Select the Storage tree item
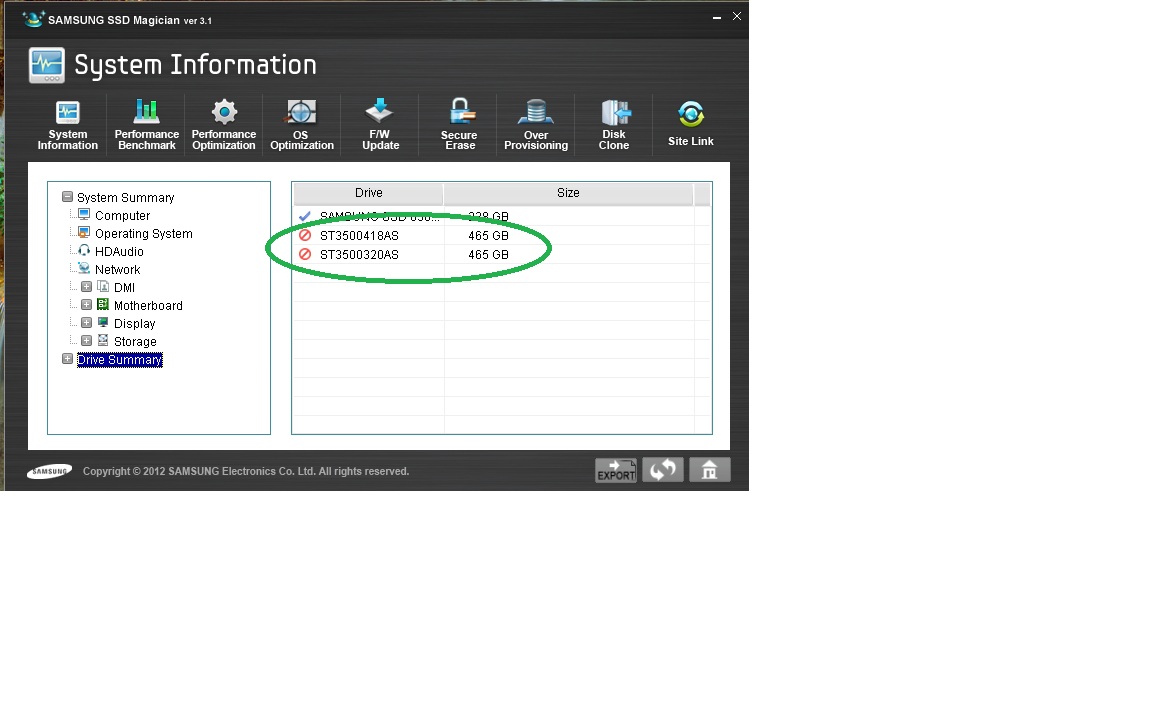 (135, 342)
